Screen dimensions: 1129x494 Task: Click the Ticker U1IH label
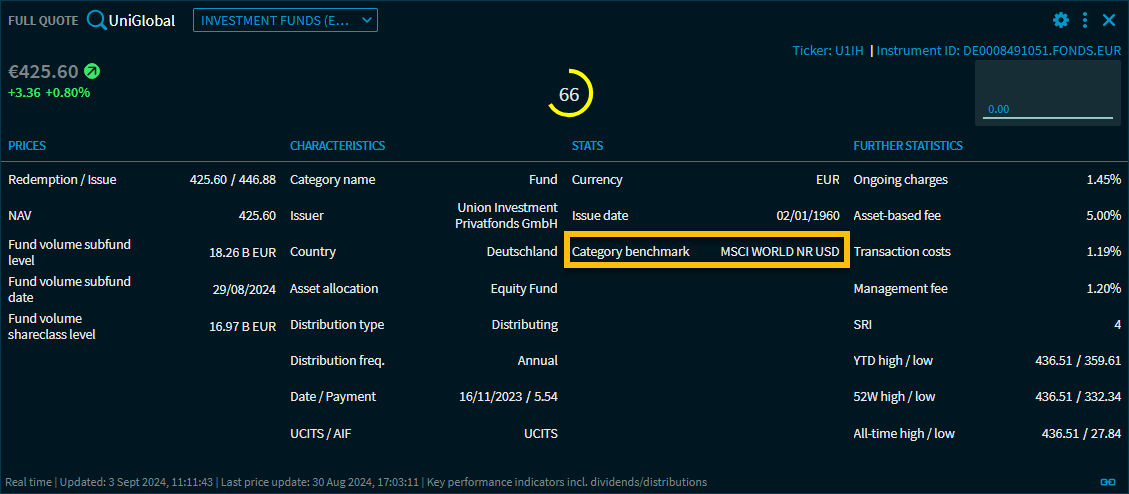click(x=827, y=50)
